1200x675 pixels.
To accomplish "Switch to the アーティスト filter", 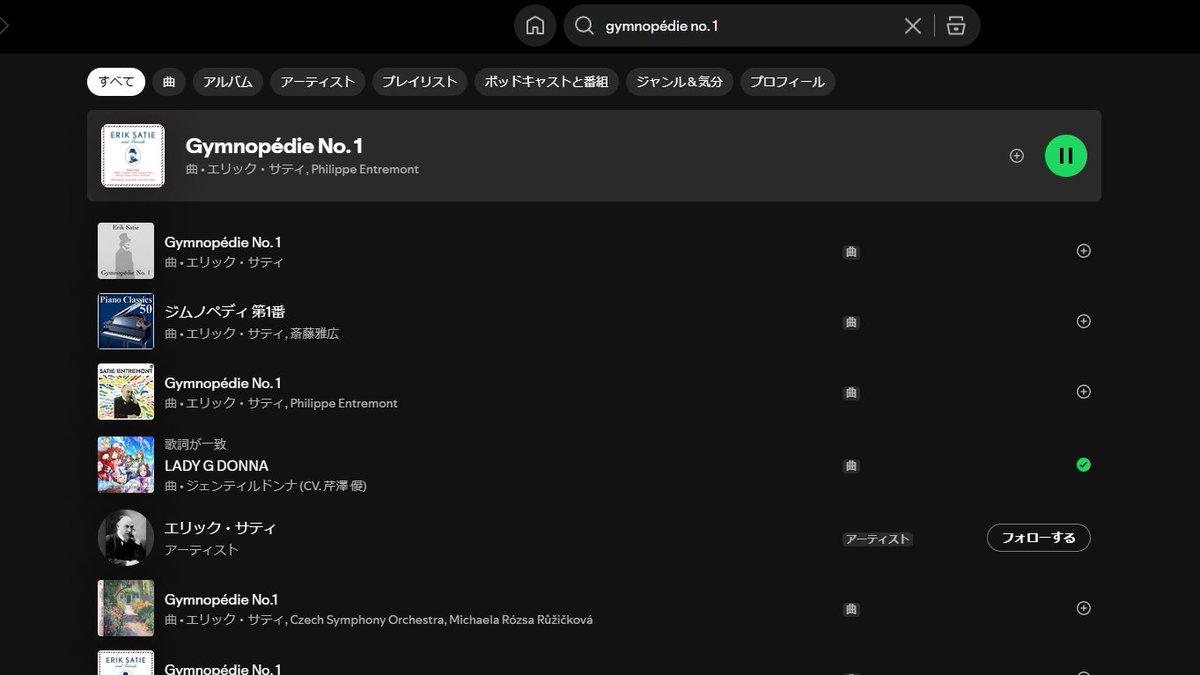I will click(x=318, y=82).
